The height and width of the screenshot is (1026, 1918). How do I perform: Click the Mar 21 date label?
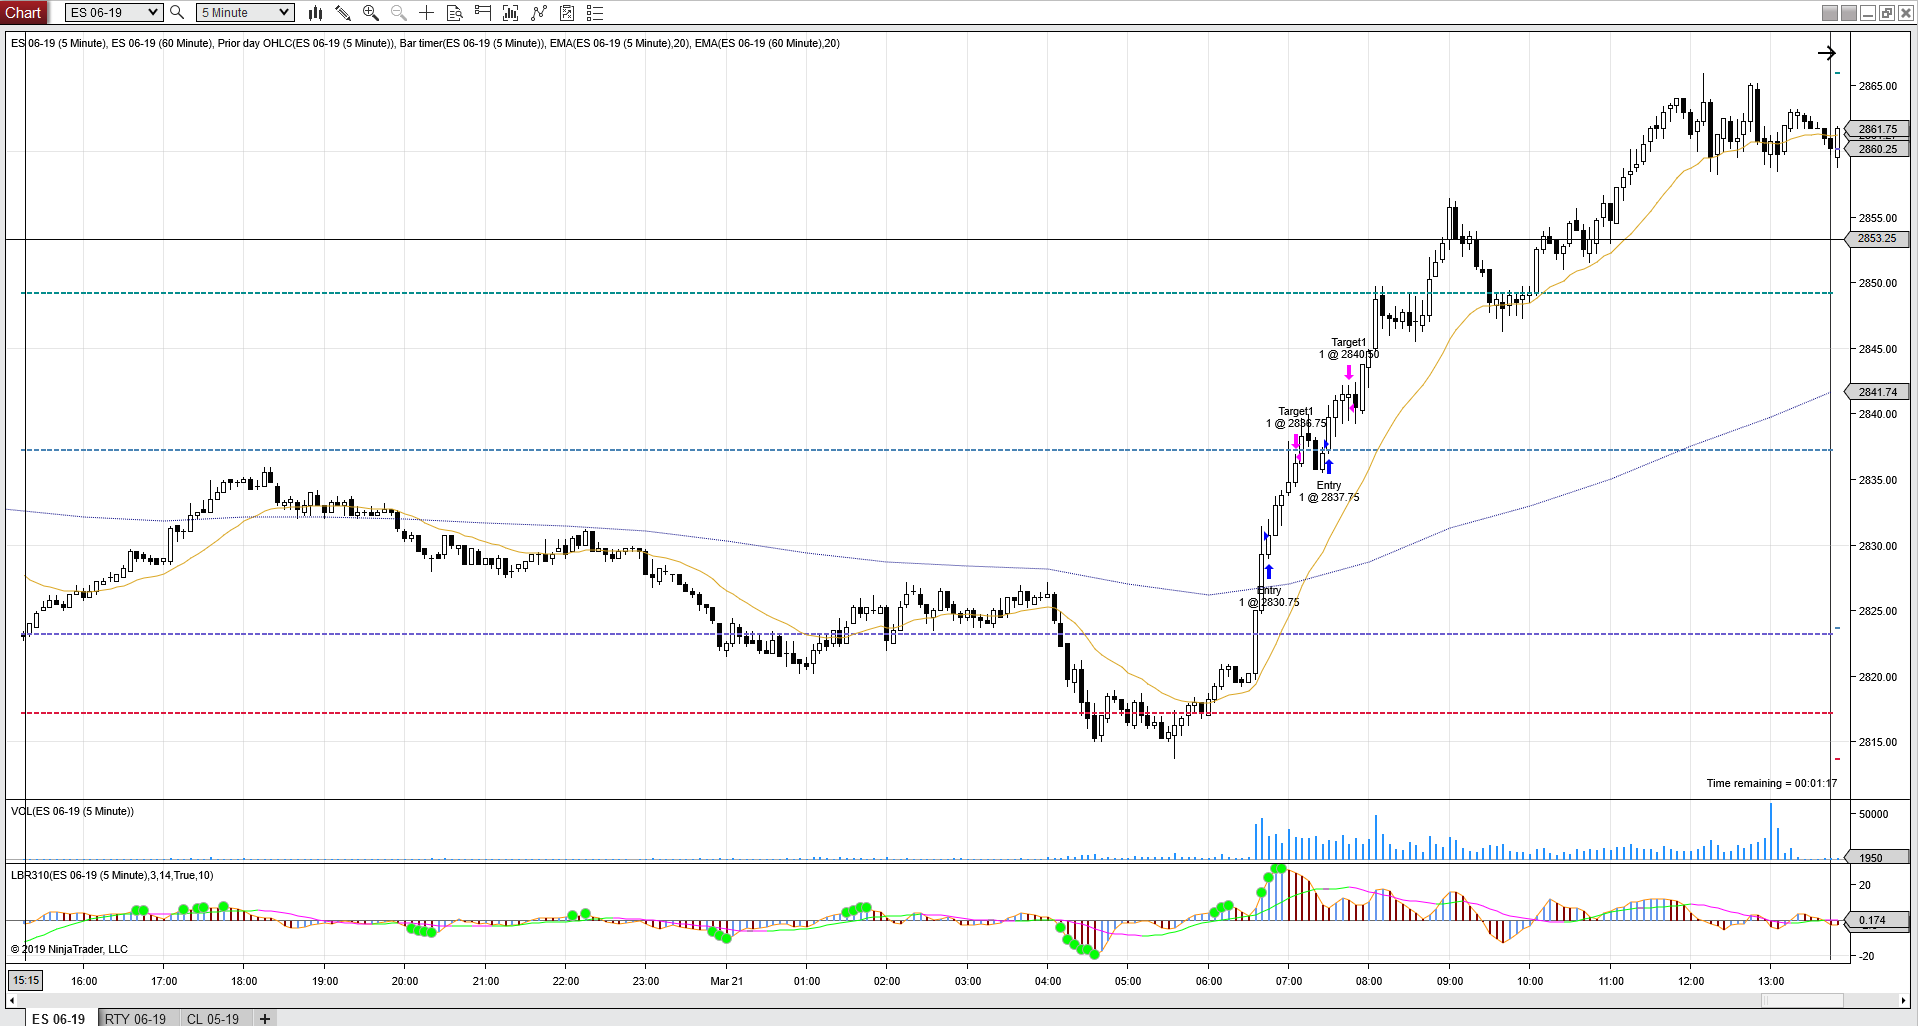727,981
